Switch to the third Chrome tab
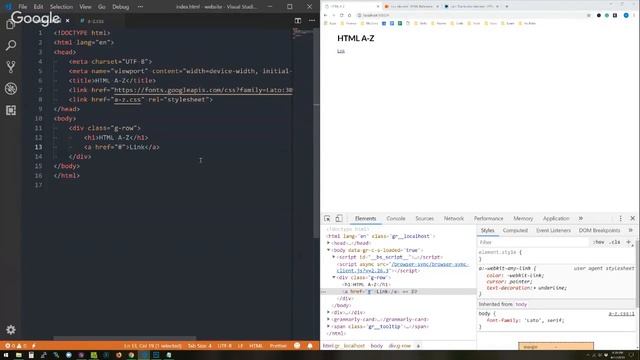 pyautogui.click(x=472, y=7)
